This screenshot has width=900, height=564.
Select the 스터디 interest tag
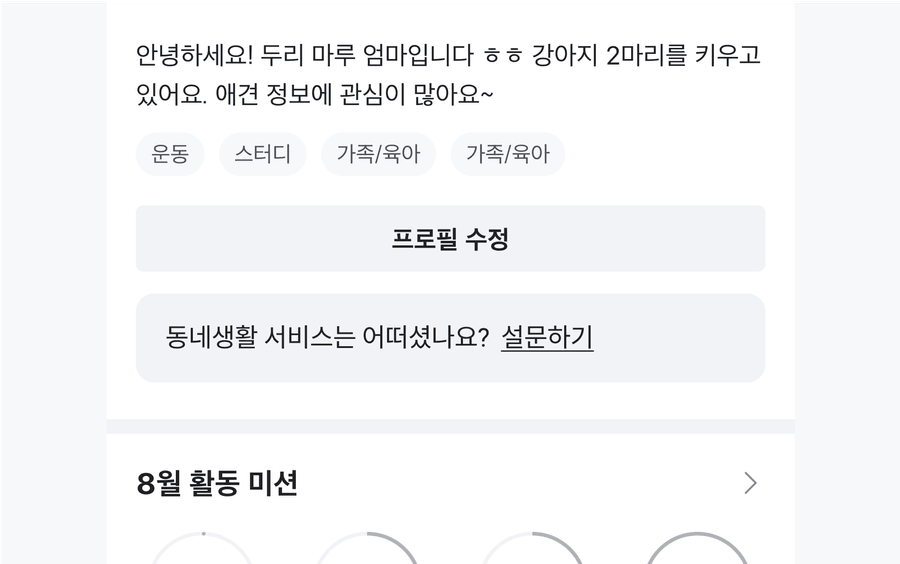pyautogui.click(x=263, y=154)
